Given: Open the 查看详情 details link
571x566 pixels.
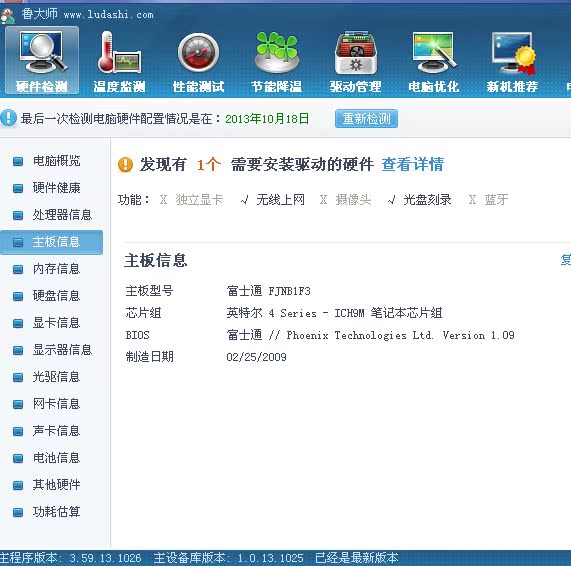Looking at the screenshot, I should tap(413, 164).
